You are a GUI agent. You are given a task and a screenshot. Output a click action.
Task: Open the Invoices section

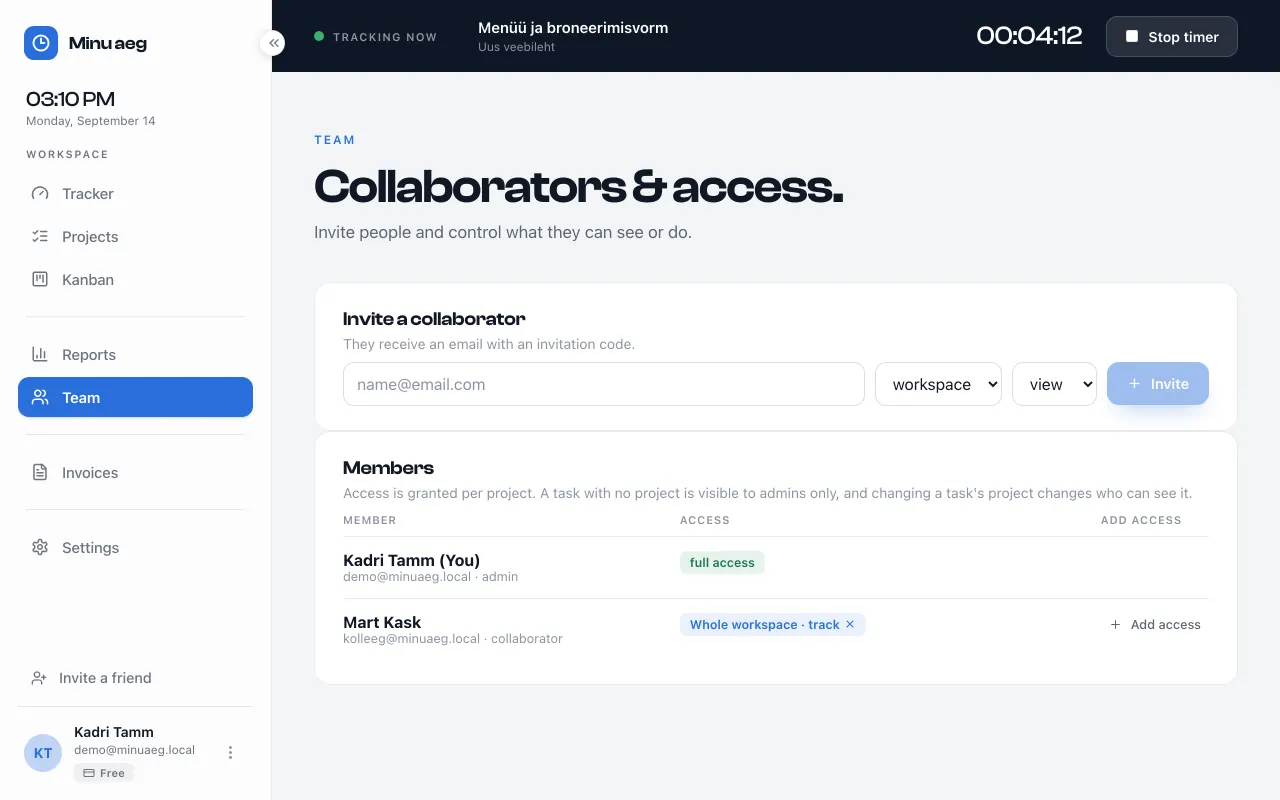135,473
